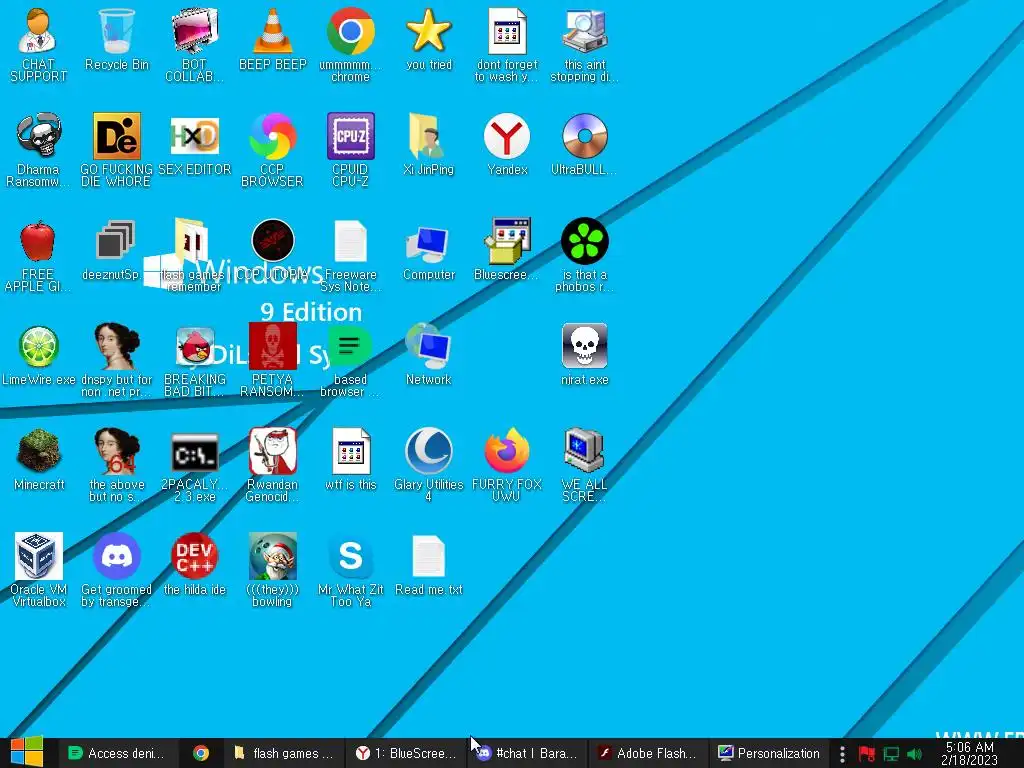
Task: Switch to Yandex '1: BlueScree...' taskbar item
Action: (x=406, y=753)
